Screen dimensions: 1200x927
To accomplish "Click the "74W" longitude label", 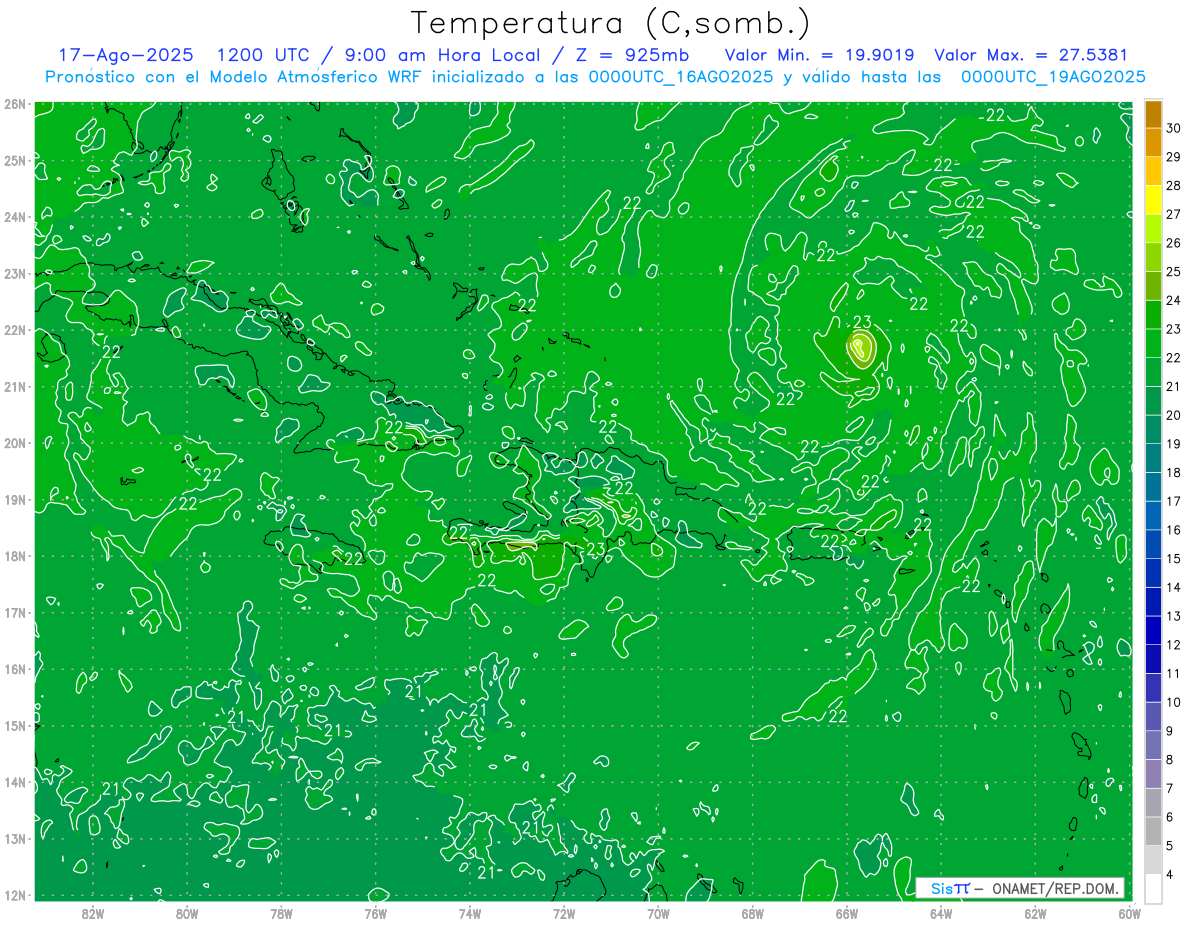I will [x=470, y=913].
